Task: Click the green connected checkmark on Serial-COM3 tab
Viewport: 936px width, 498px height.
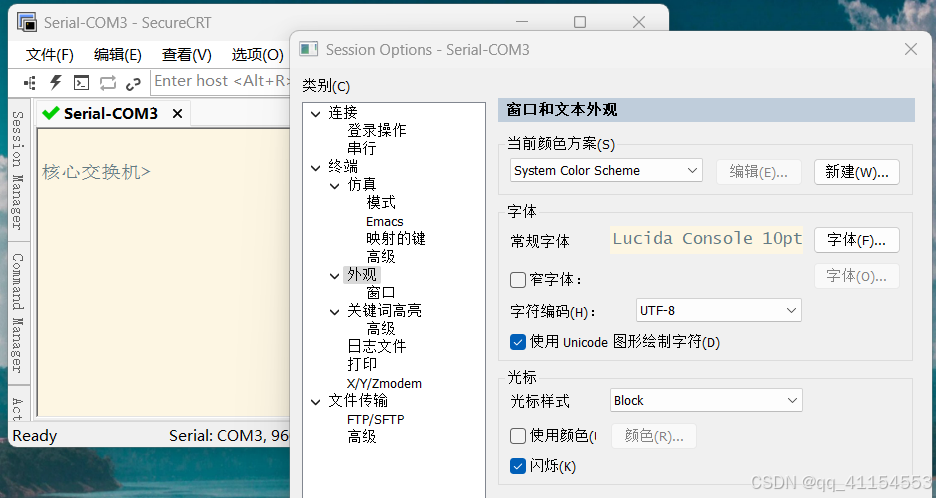Action: (51, 113)
